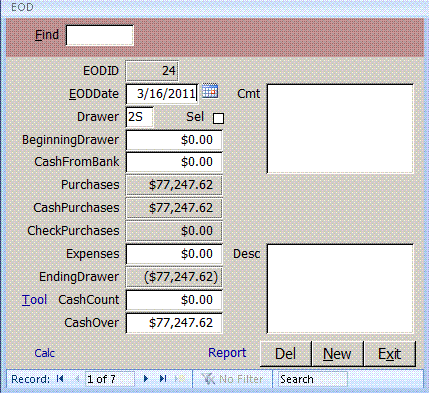Click the record Search box
The height and width of the screenshot is (393, 429).
click(313, 379)
